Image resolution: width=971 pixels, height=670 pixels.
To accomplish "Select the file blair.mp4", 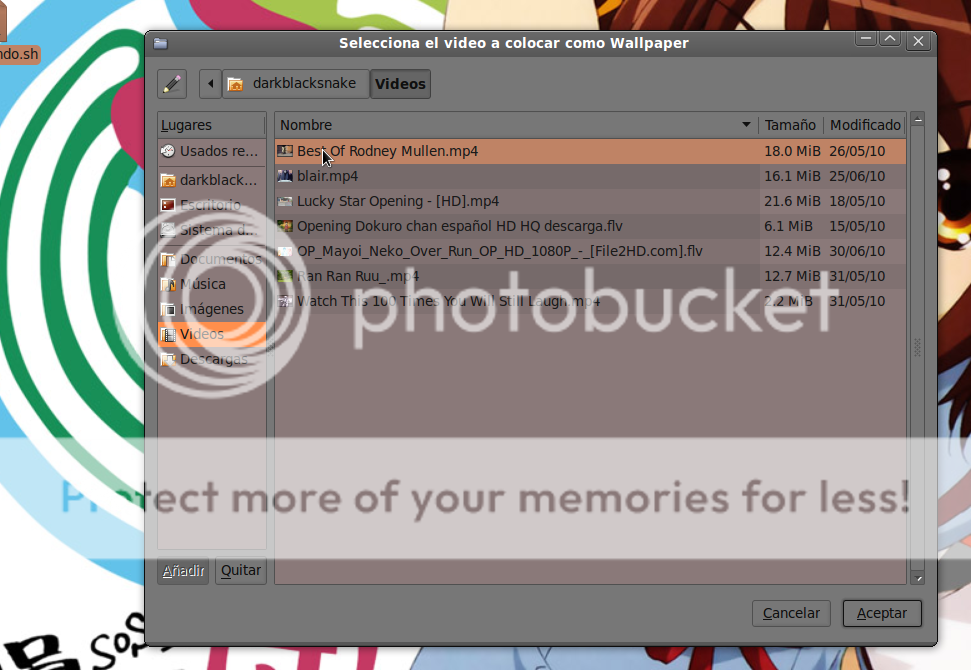I will (x=327, y=176).
